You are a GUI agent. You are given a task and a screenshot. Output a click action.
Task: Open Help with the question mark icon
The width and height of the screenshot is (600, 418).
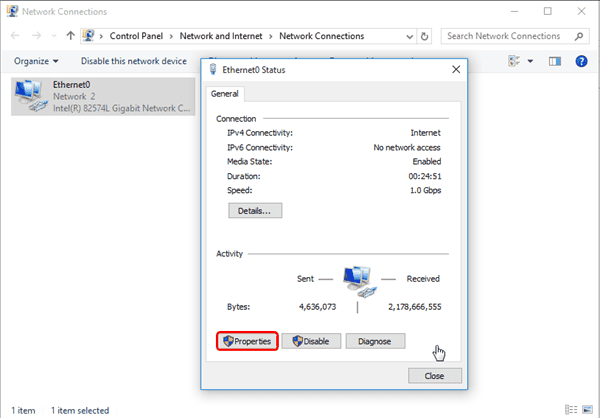581,61
